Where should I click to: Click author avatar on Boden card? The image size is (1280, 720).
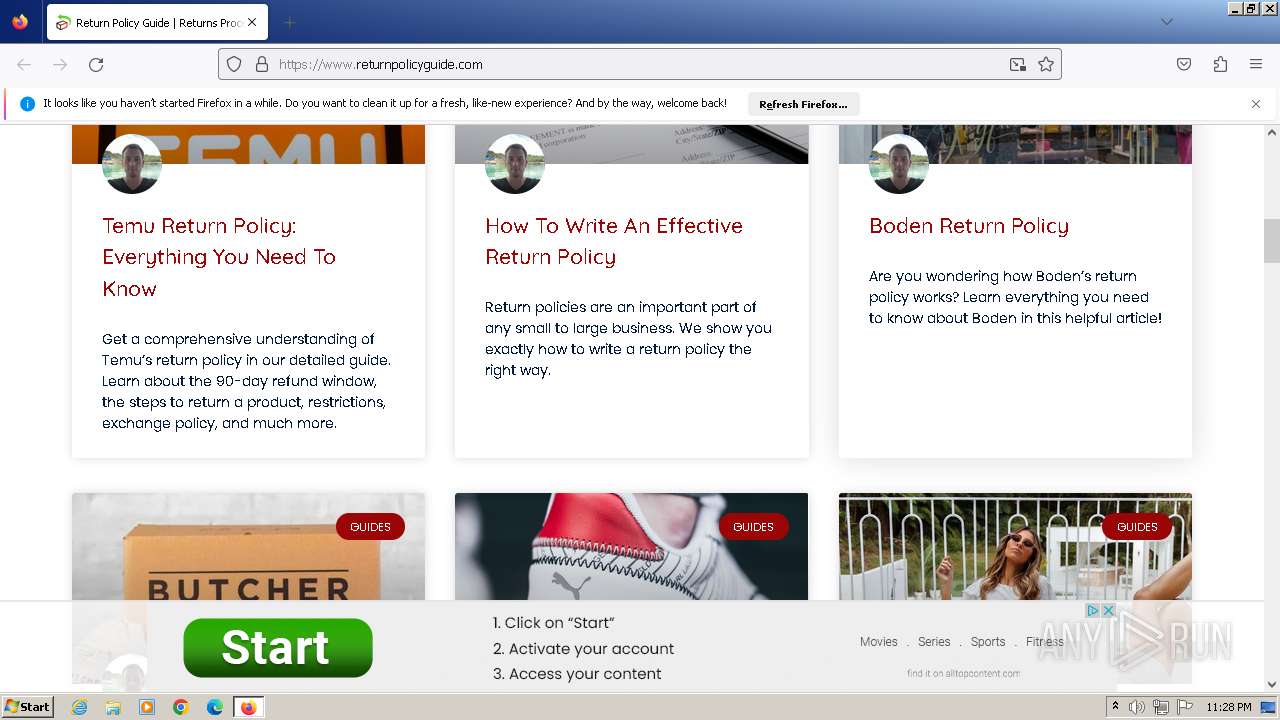point(899,163)
